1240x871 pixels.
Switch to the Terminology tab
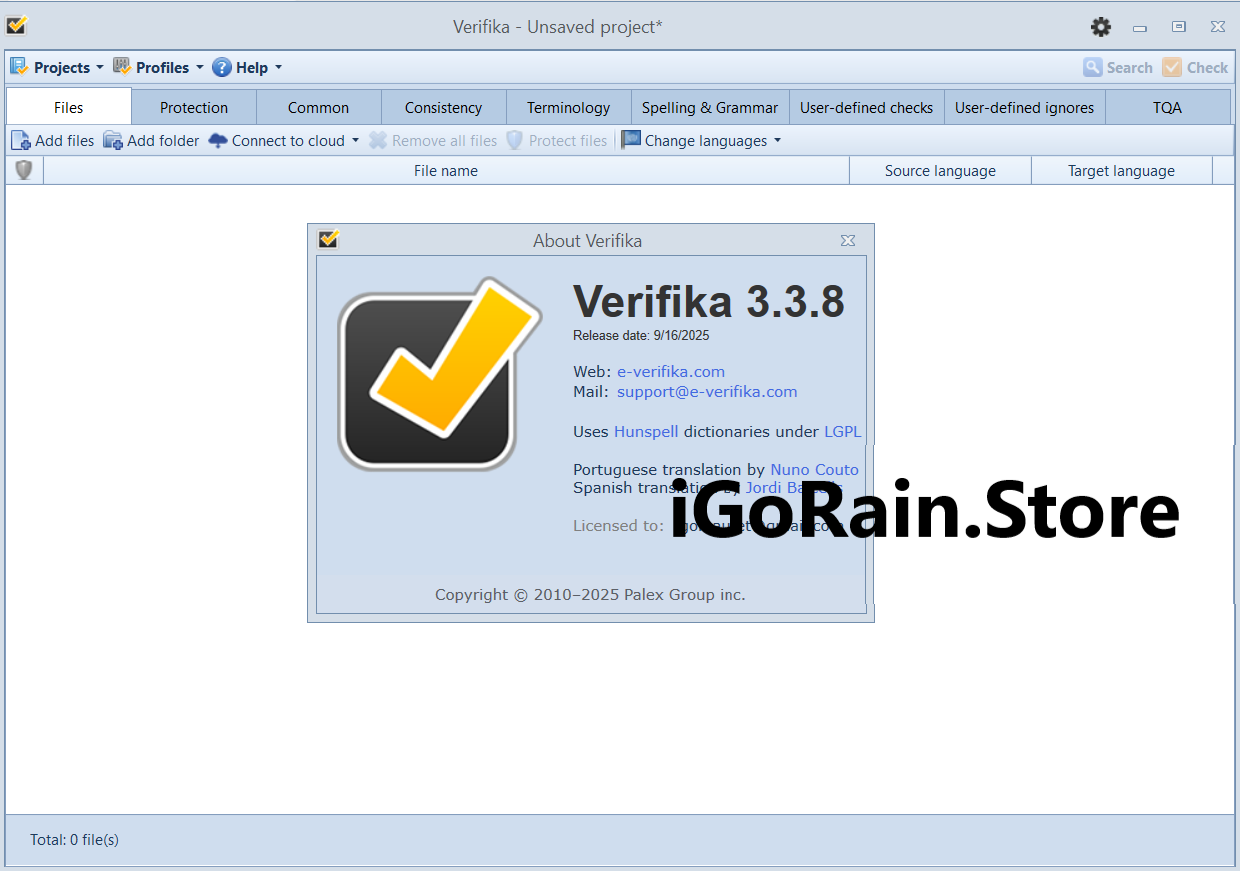click(568, 108)
